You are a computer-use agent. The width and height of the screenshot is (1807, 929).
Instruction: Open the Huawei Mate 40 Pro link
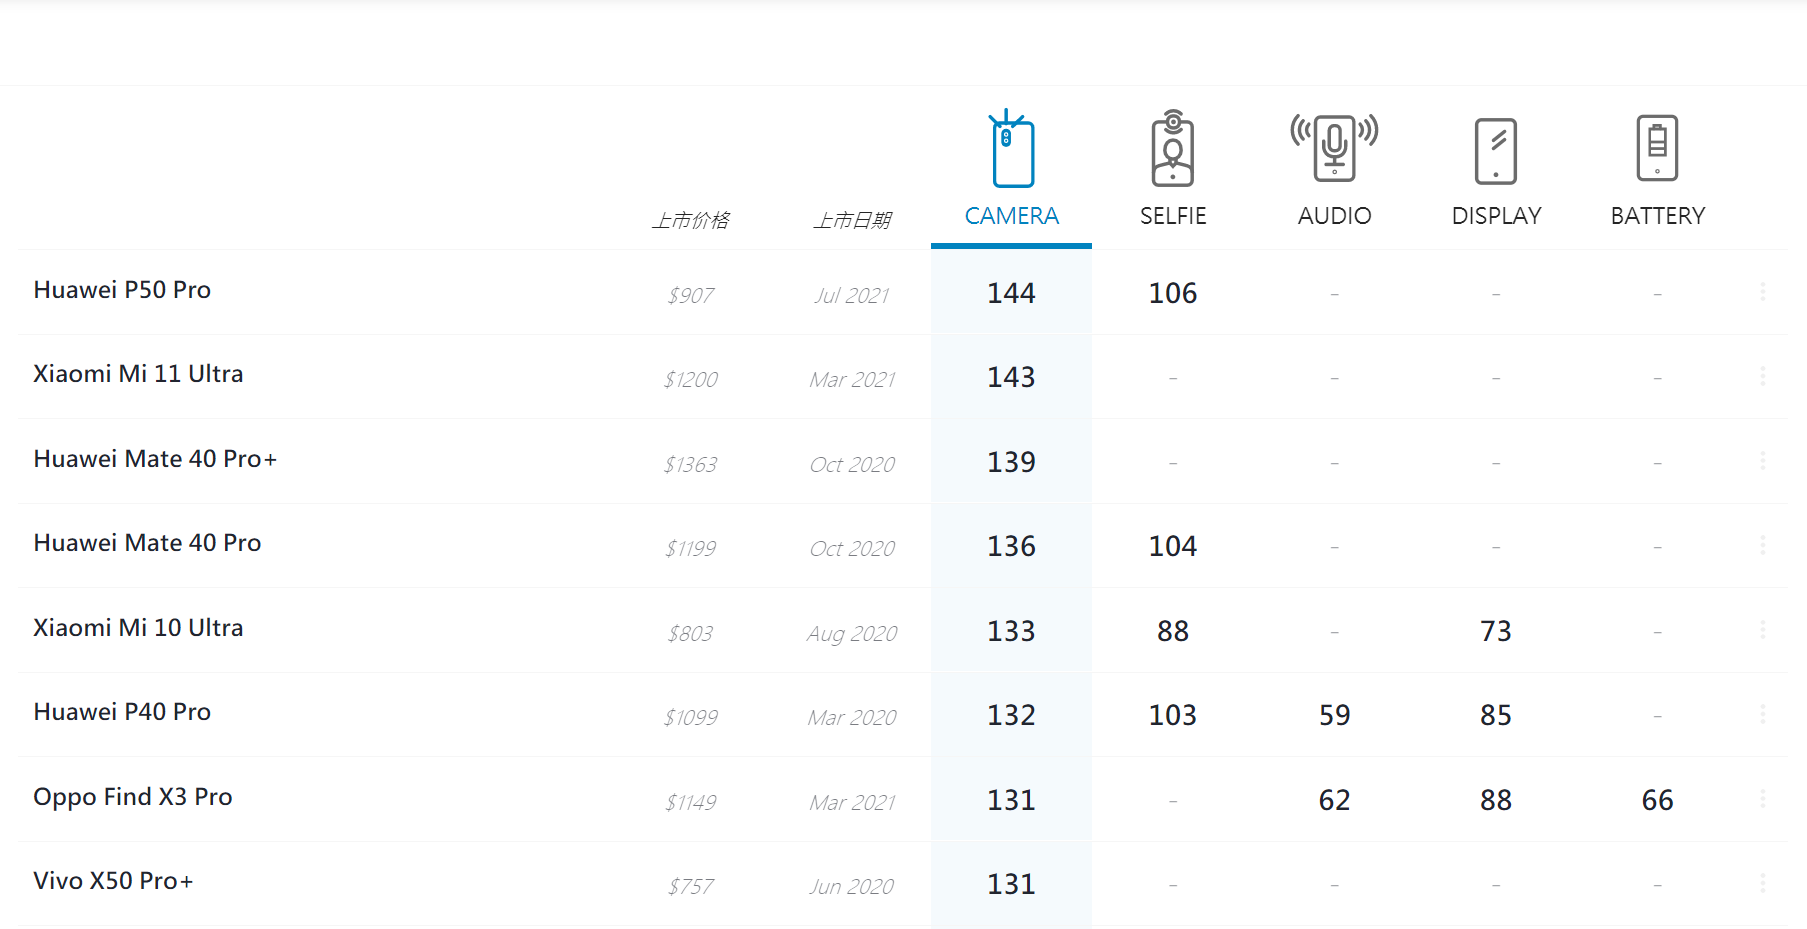point(147,543)
